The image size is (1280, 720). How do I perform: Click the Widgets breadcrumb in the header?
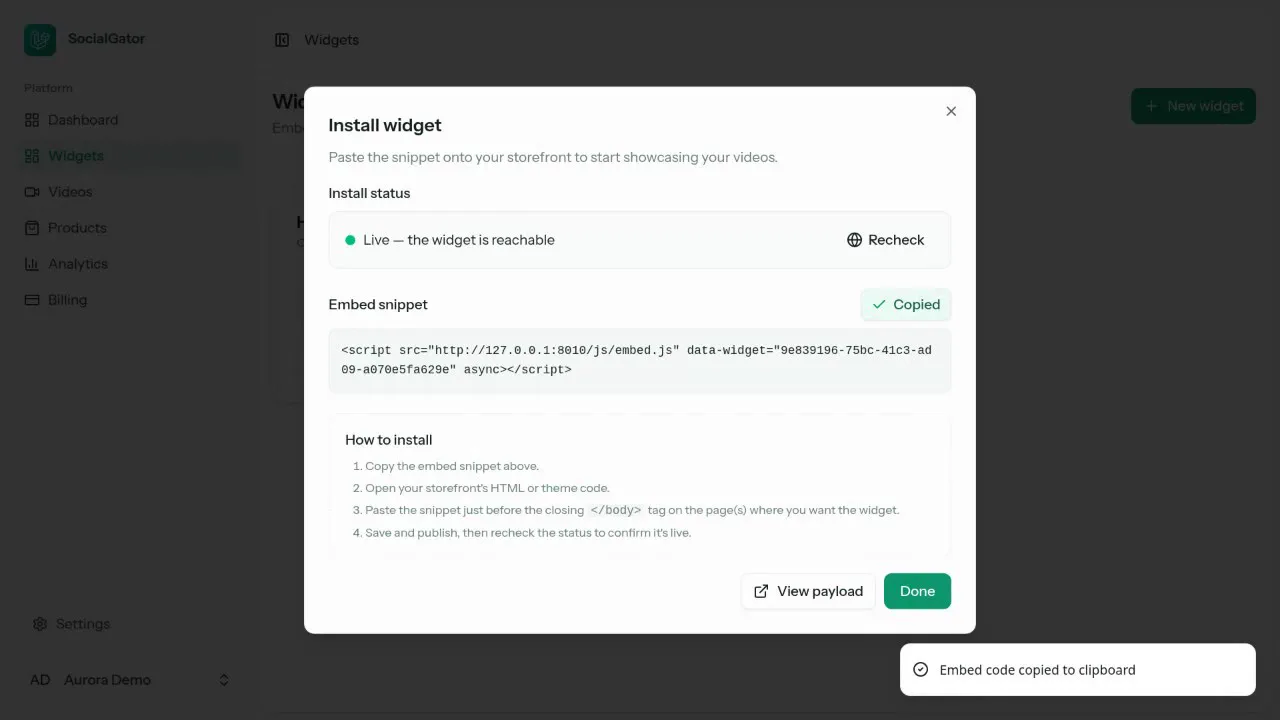coord(331,40)
